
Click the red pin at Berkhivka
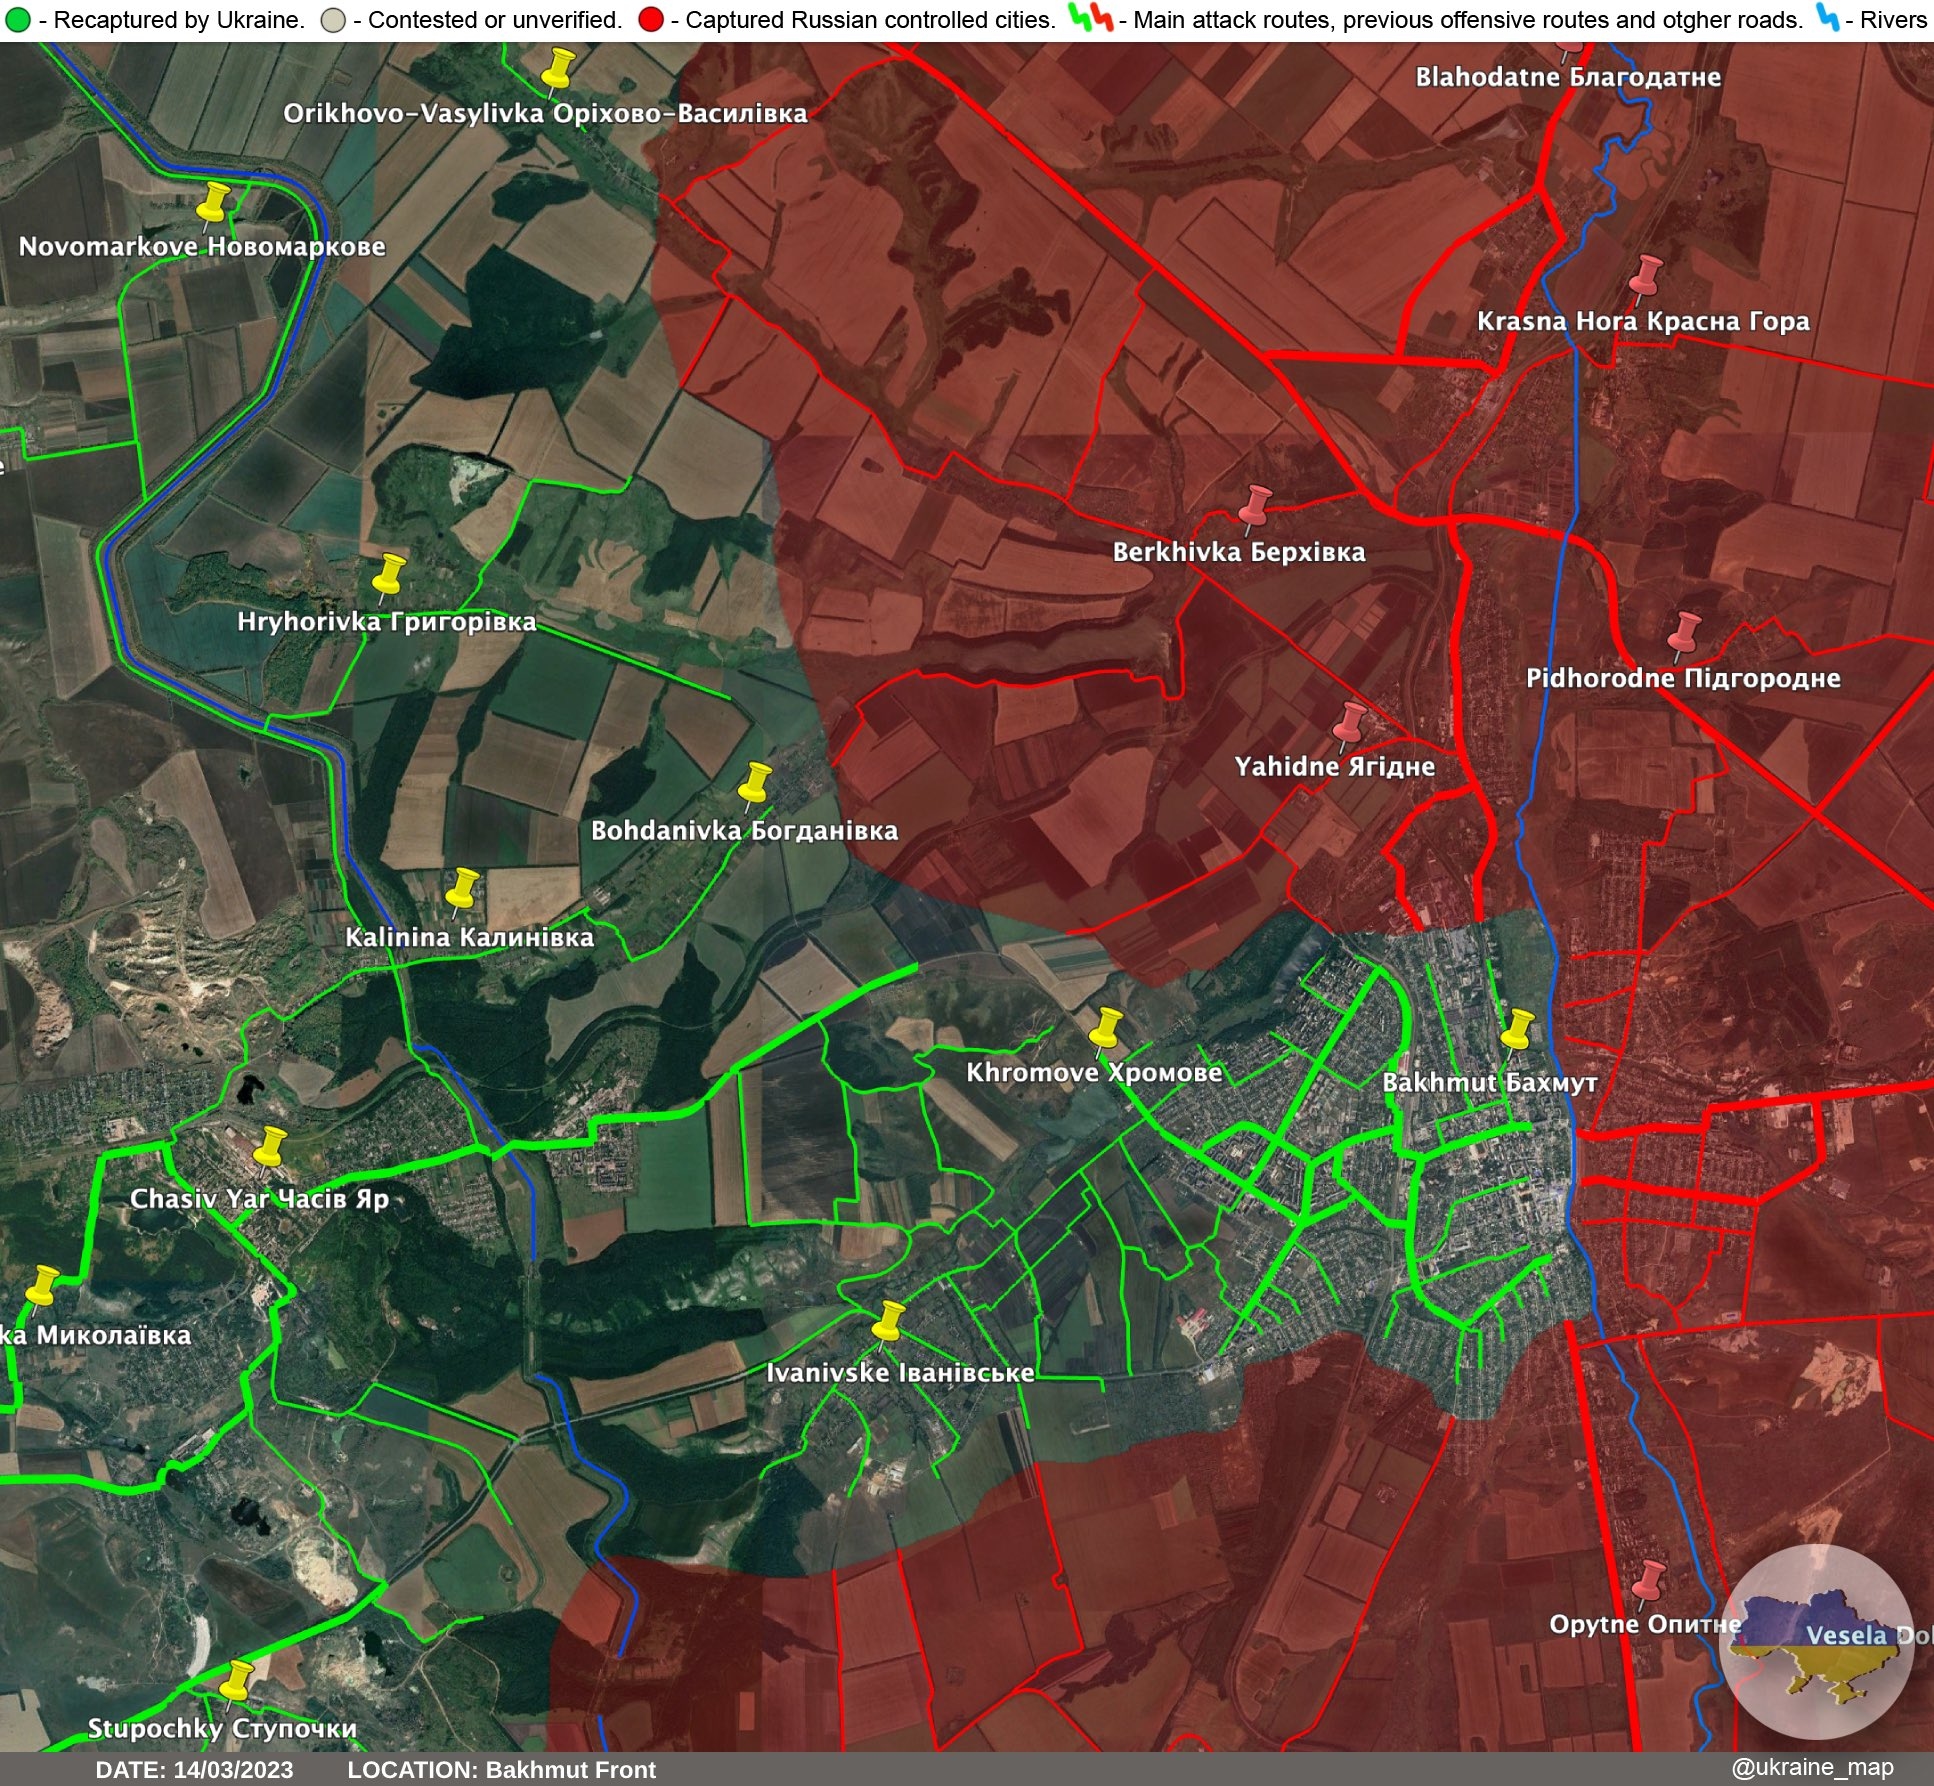pos(1255,505)
